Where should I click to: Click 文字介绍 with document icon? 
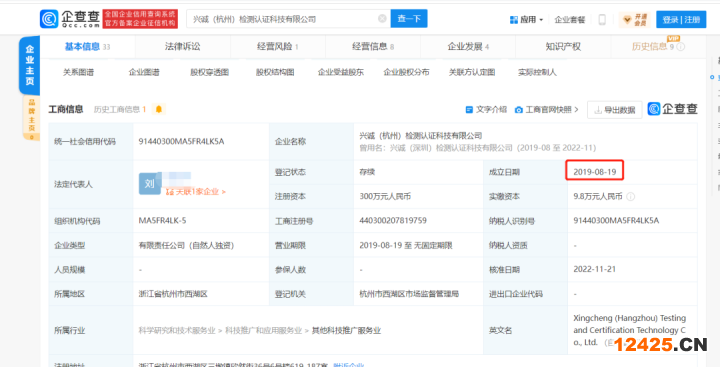tap(486, 109)
